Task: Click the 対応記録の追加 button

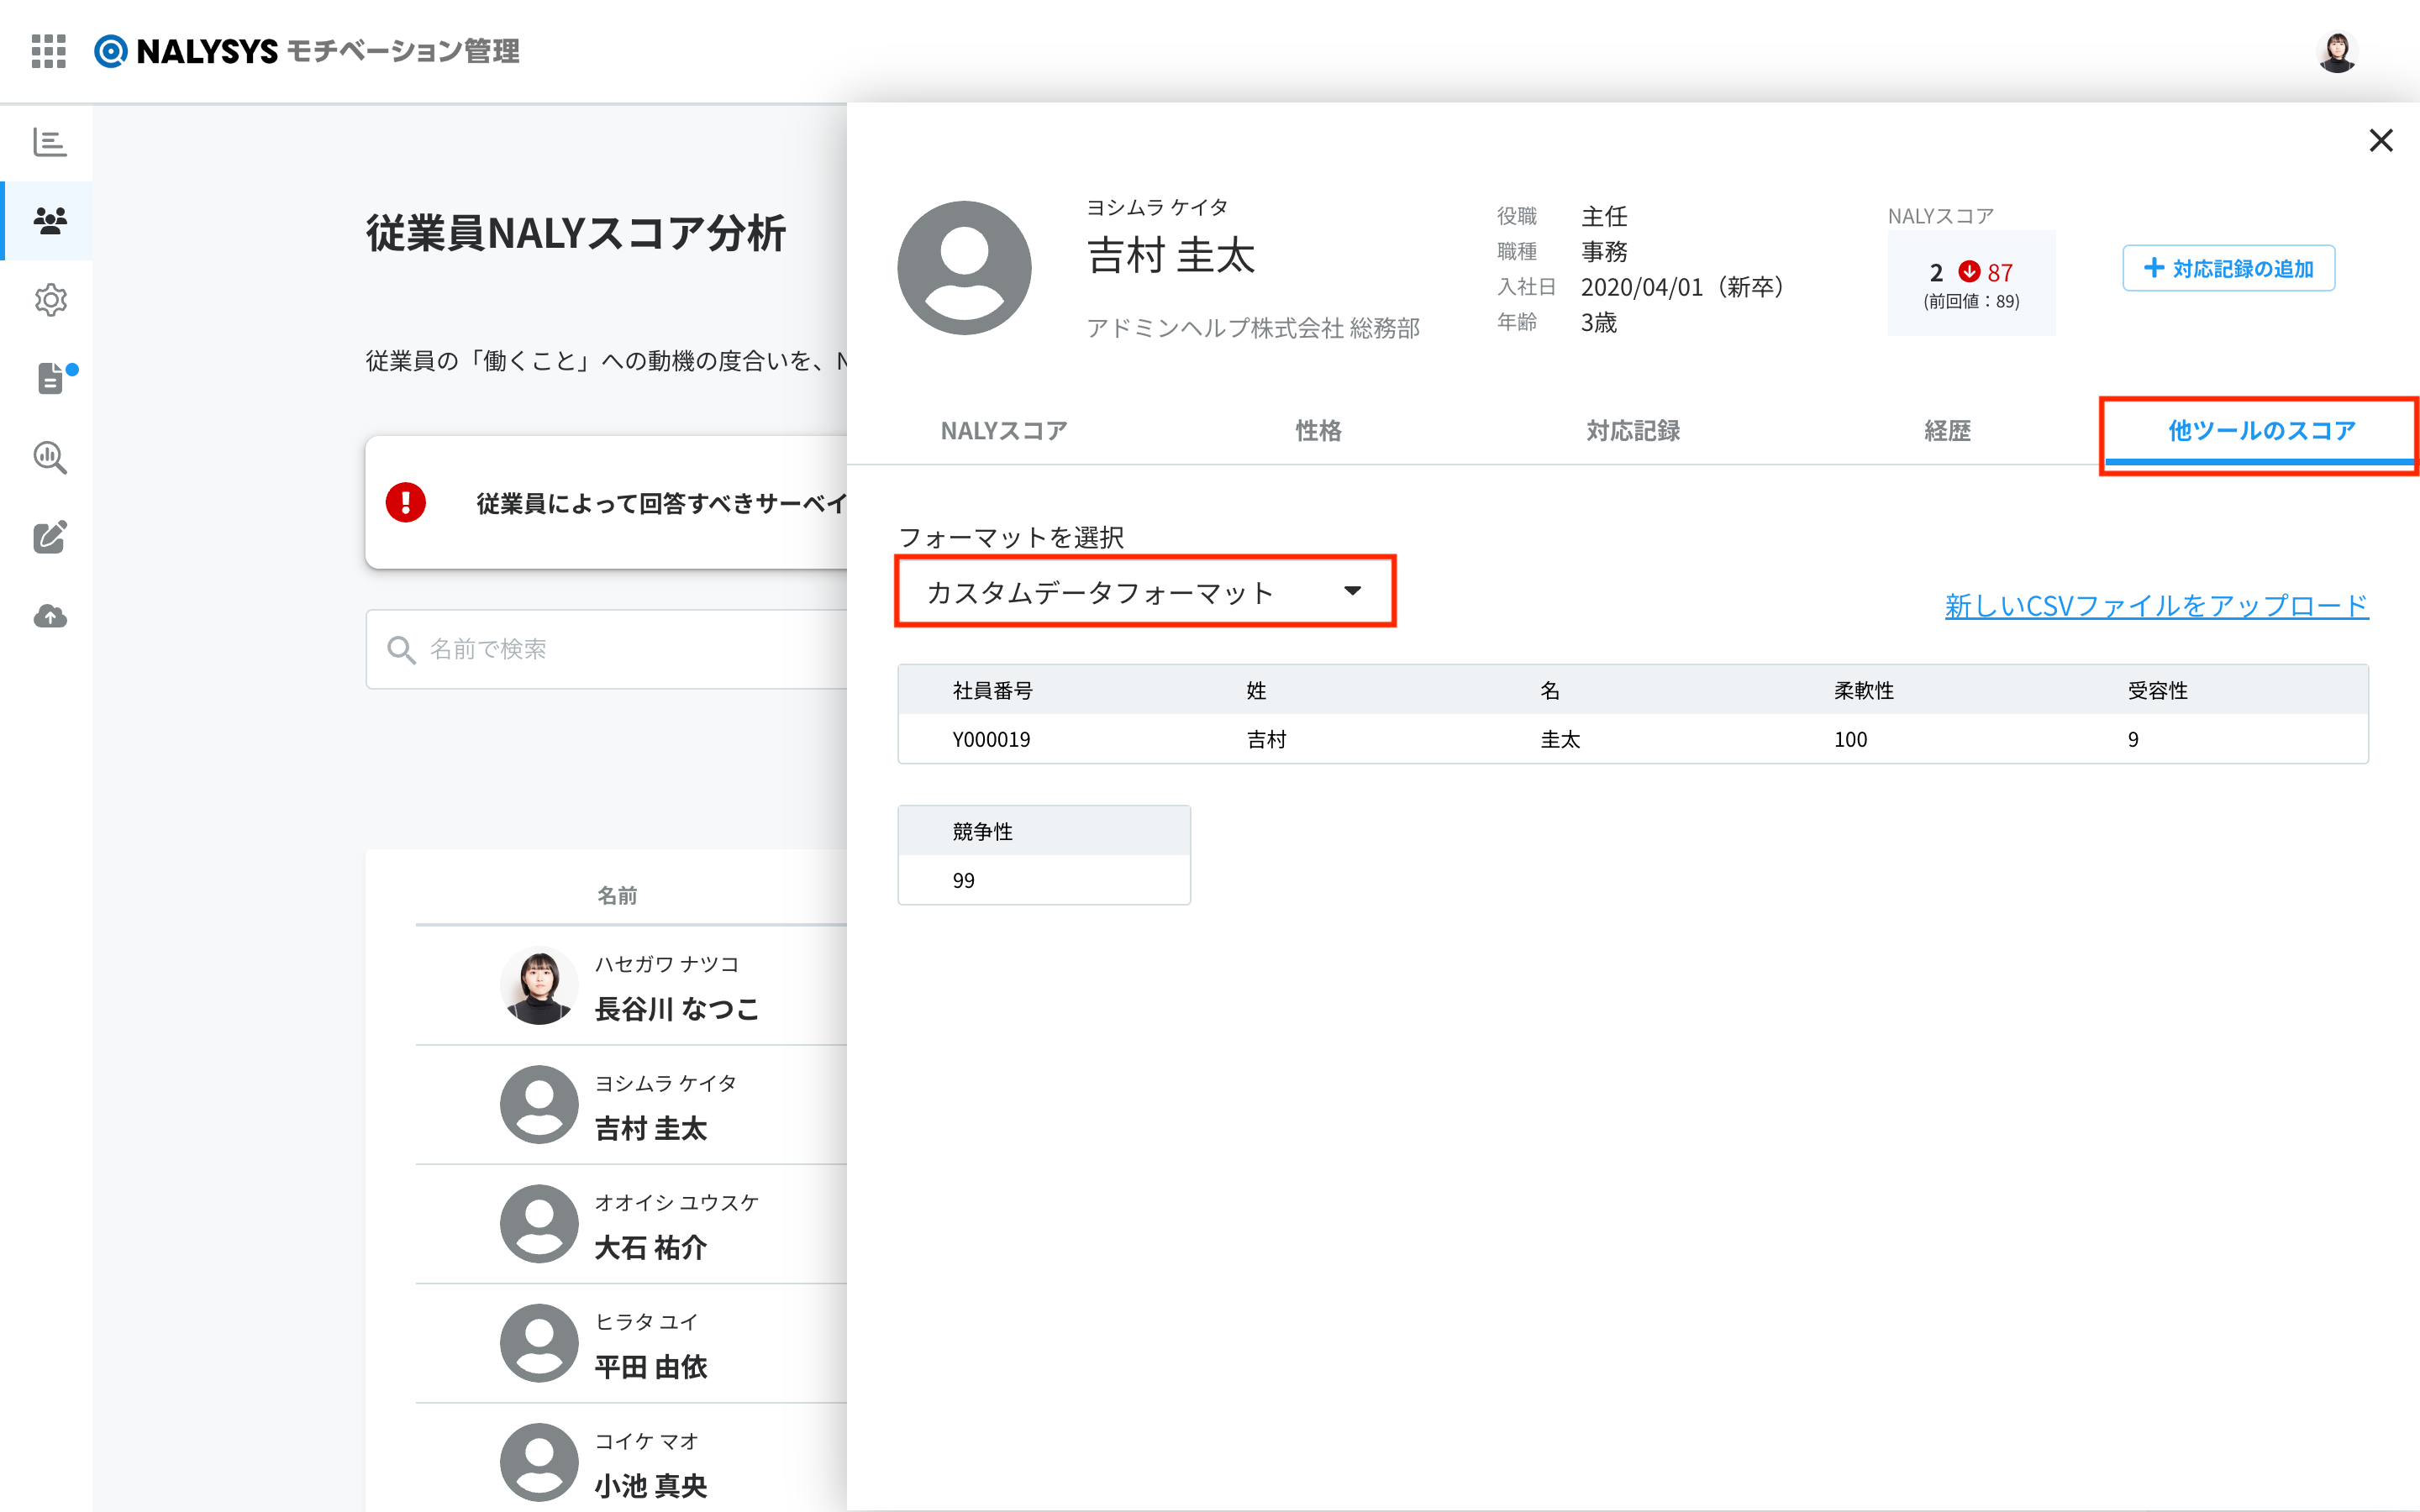Action: pyautogui.click(x=2228, y=268)
